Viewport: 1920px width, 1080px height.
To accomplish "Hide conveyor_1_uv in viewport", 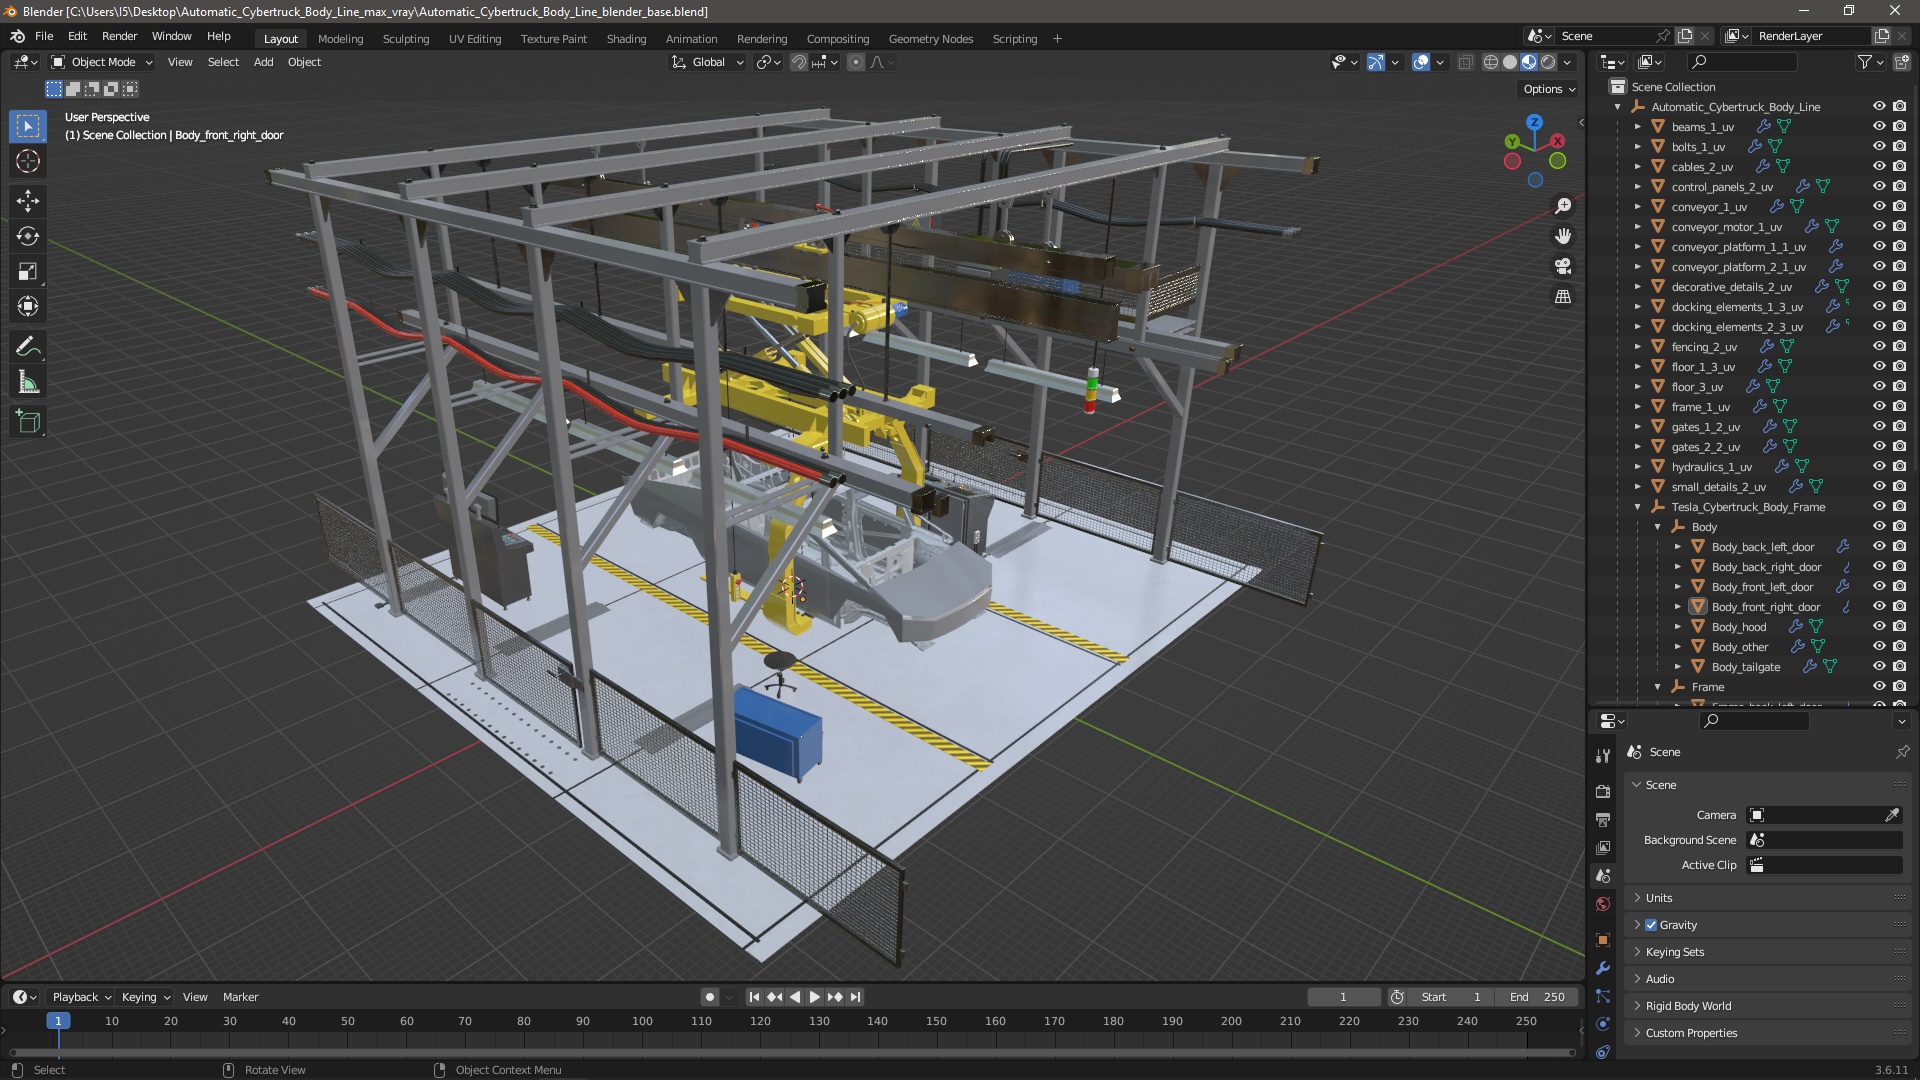I will point(1879,207).
